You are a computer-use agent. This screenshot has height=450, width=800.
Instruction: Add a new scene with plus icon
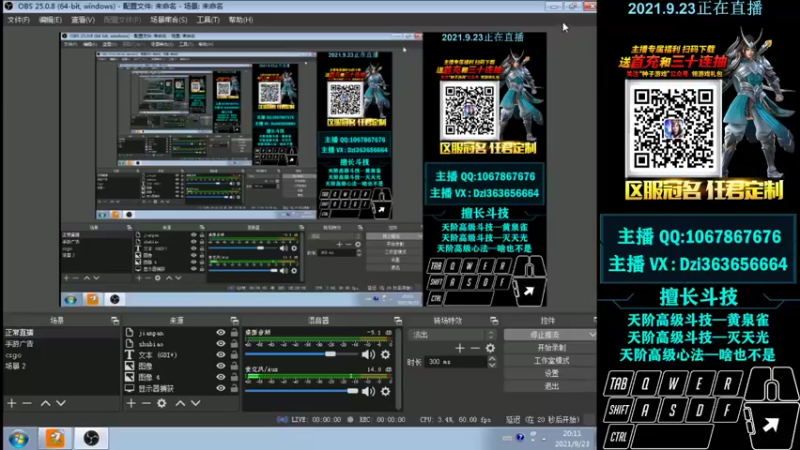coord(12,403)
